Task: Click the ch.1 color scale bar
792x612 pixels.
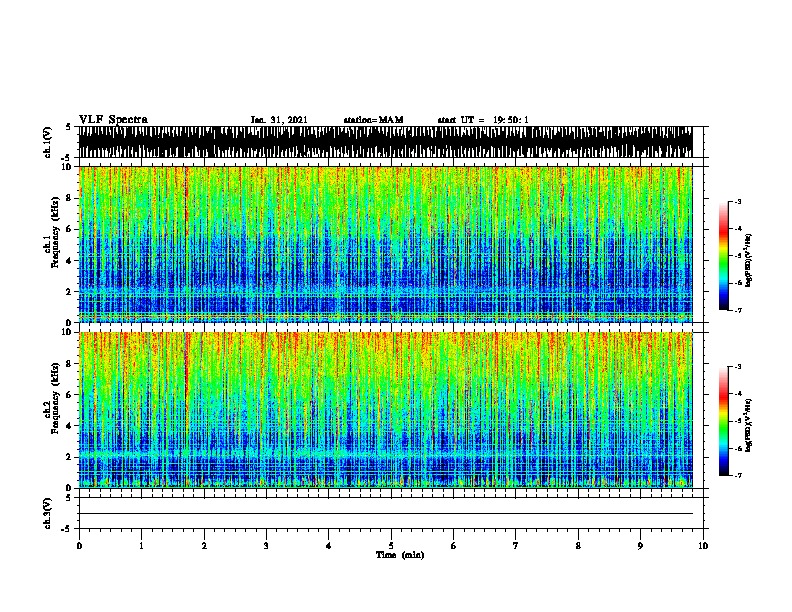Action: pyautogui.click(x=723, y=256)
